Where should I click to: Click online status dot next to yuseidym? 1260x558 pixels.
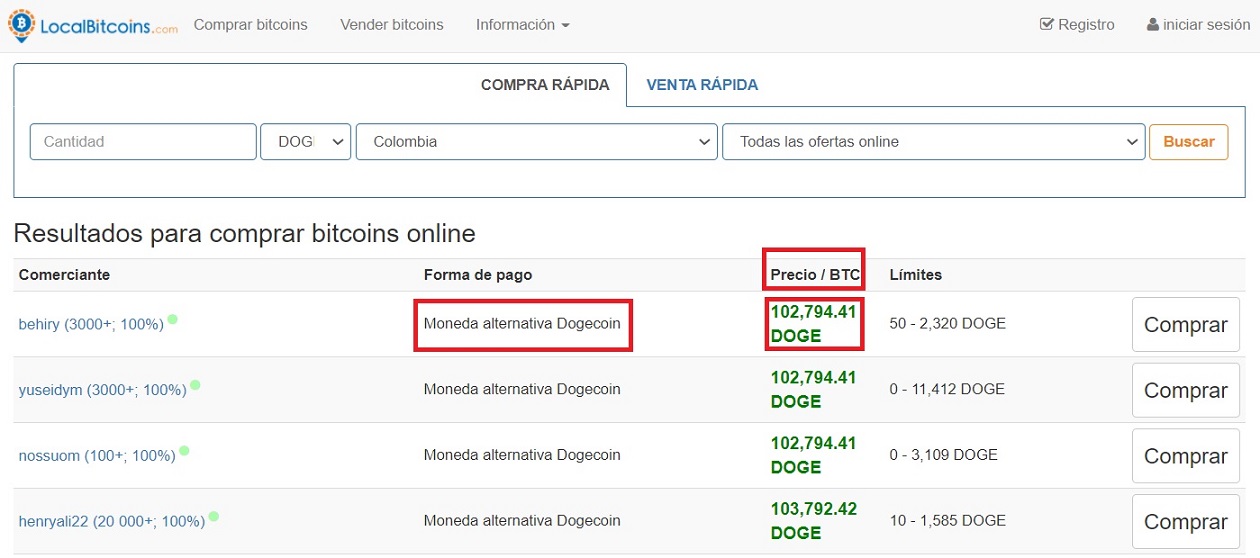coord(195,385)
